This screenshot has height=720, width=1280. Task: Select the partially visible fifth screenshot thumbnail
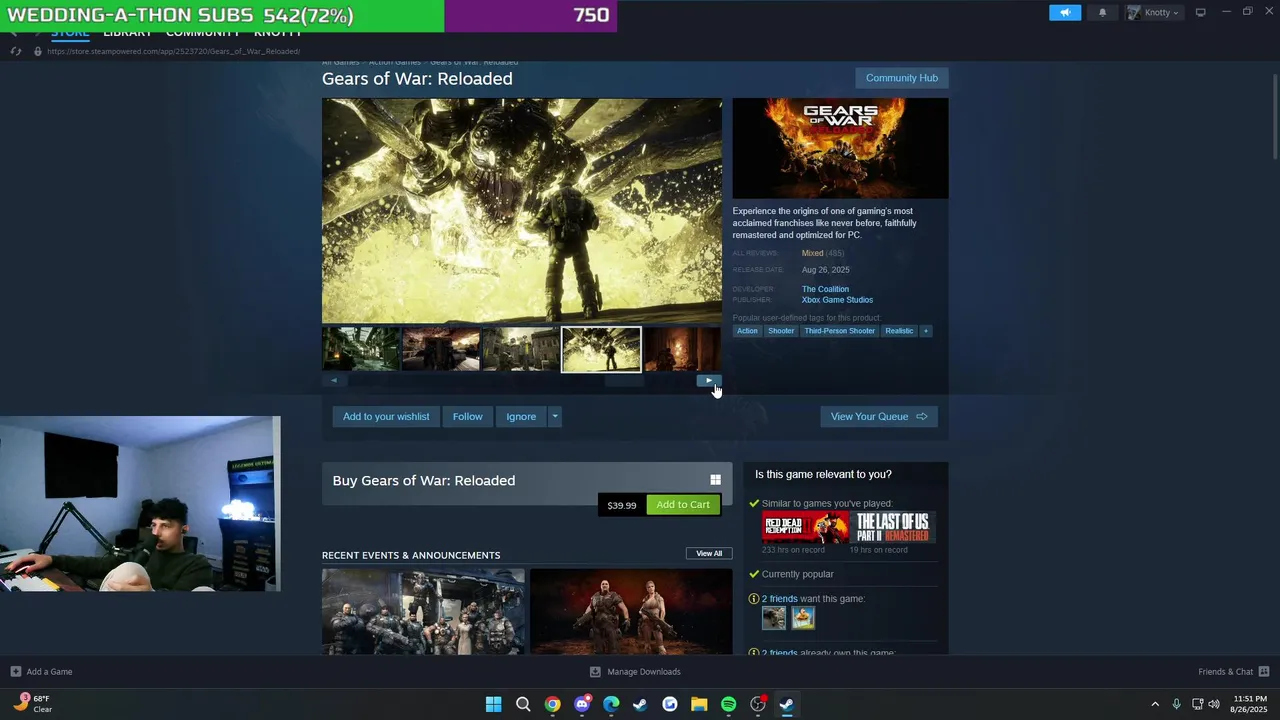coord(682,349)
